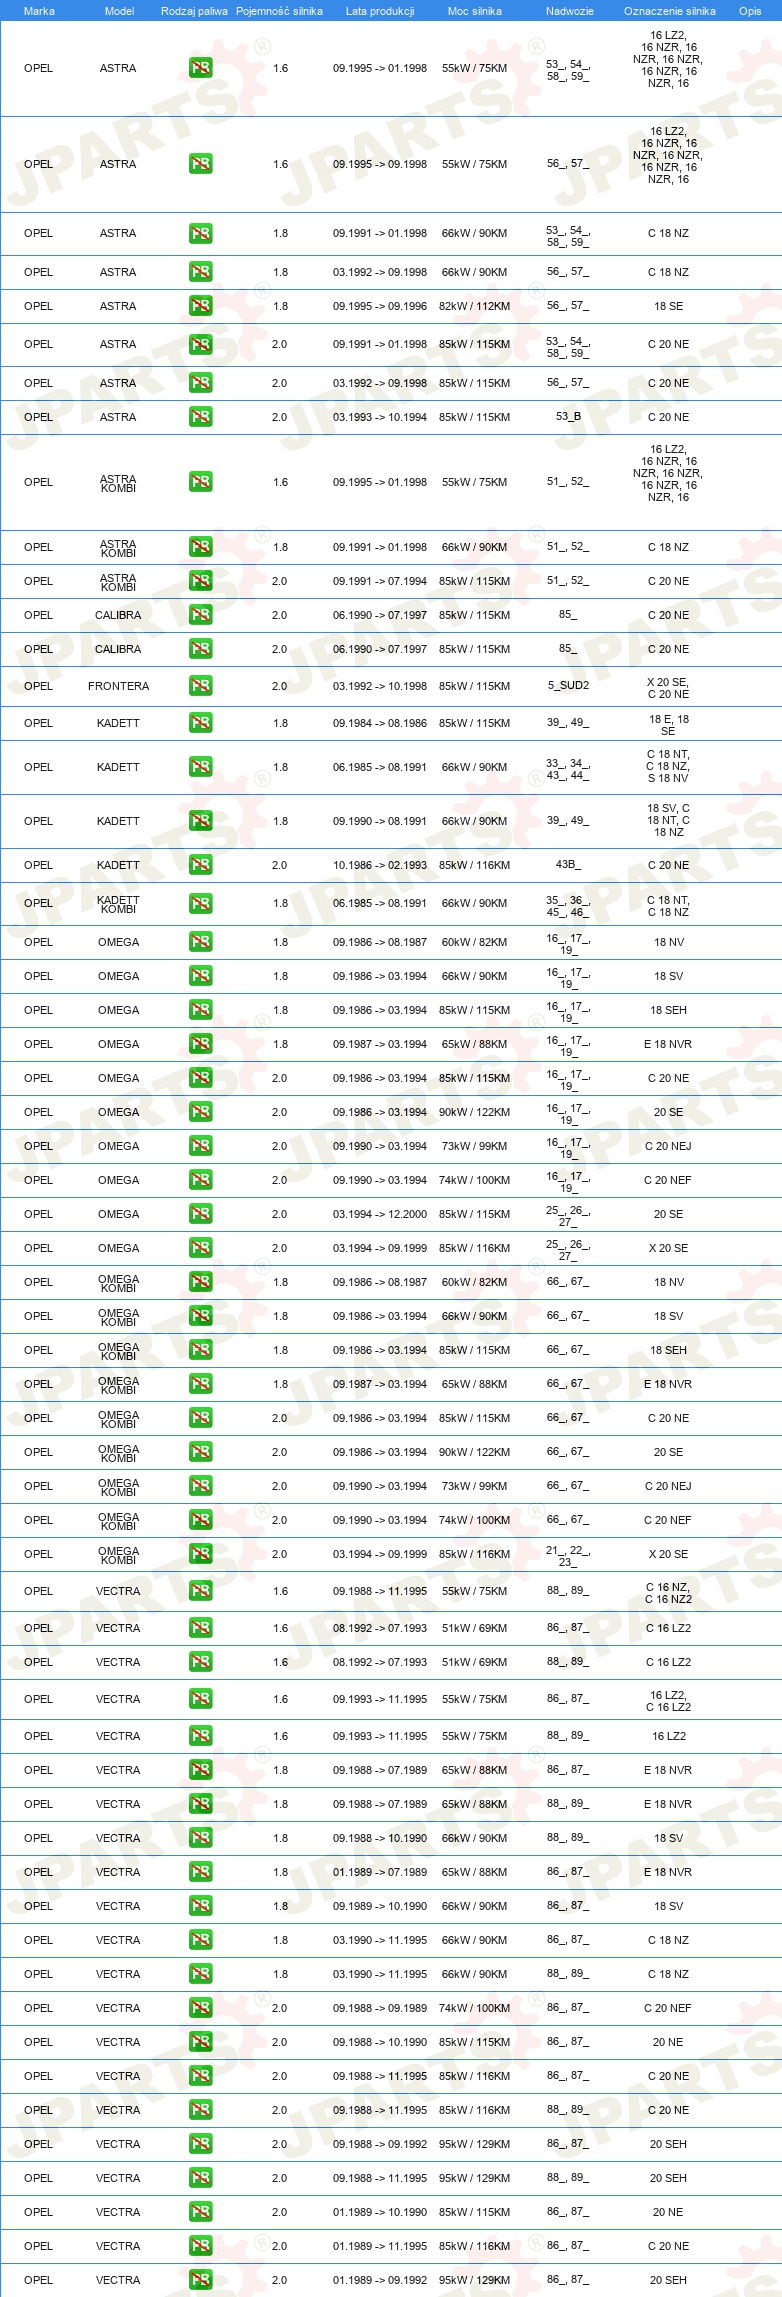This screenshot has height=2297, width=782.
Task: Click production years 03.1993 -> 10.1994
Action: click(380, 417)
